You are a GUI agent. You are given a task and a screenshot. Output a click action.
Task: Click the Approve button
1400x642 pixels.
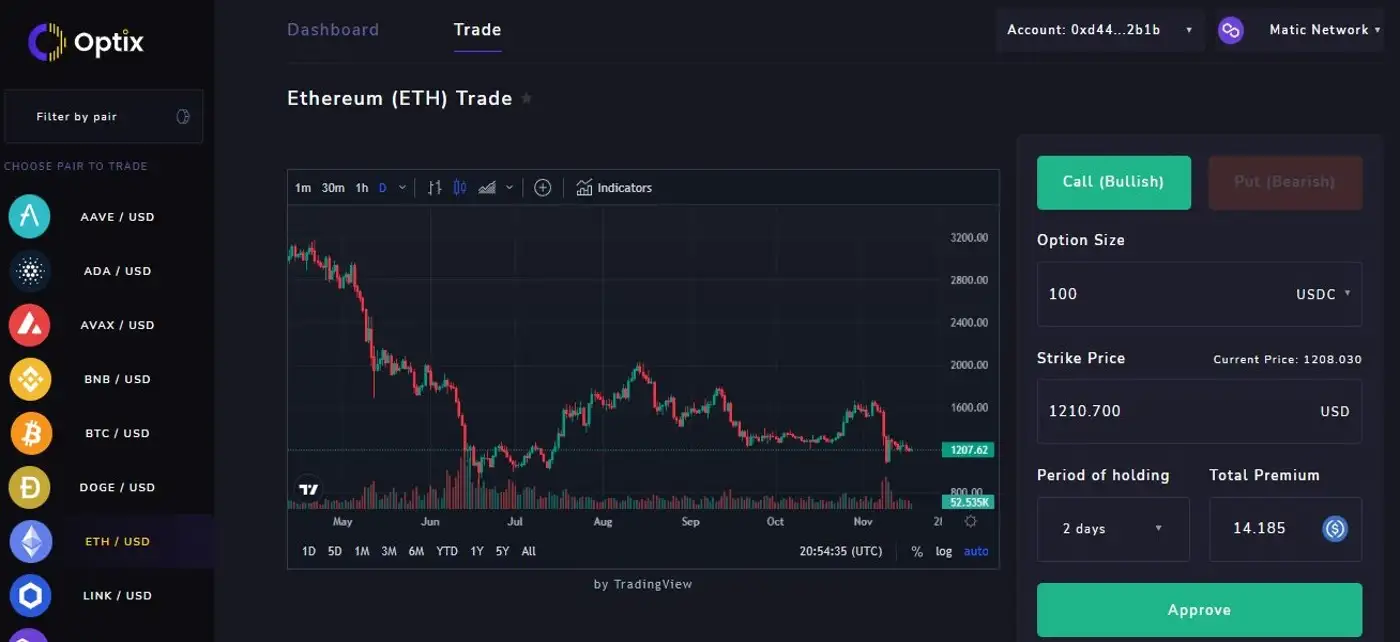[1199, 610]
